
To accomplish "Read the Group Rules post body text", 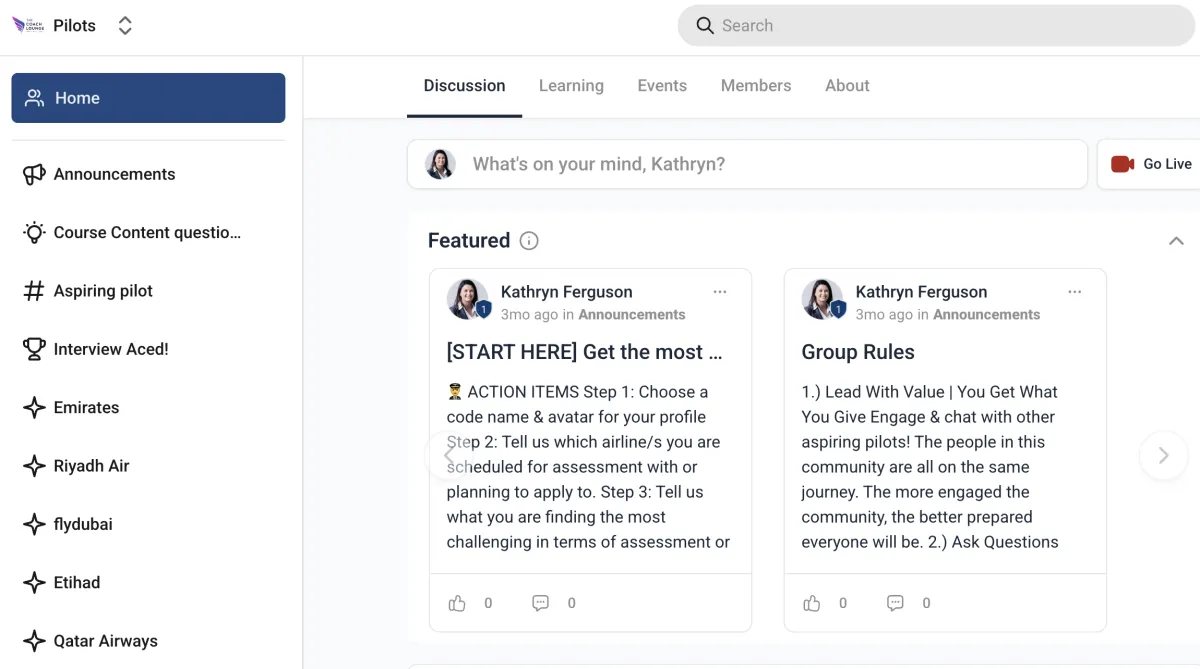I will (x=931, y=467).
